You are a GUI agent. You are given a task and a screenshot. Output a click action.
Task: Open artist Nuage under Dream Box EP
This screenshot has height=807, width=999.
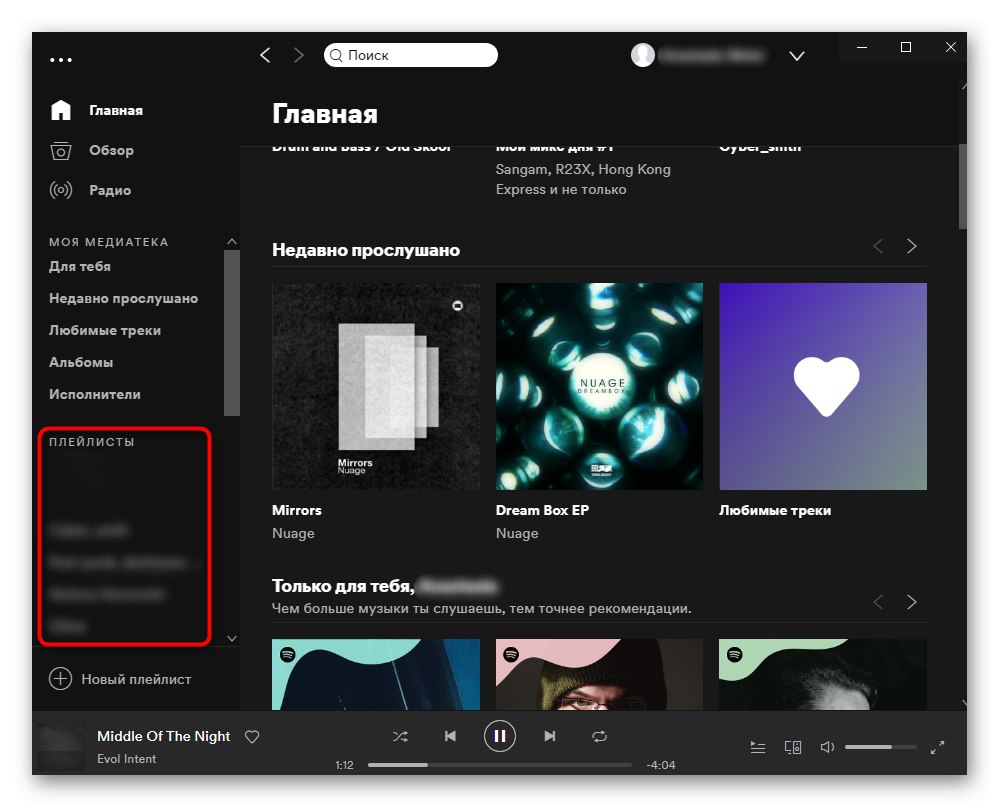[x=517, y=533]
